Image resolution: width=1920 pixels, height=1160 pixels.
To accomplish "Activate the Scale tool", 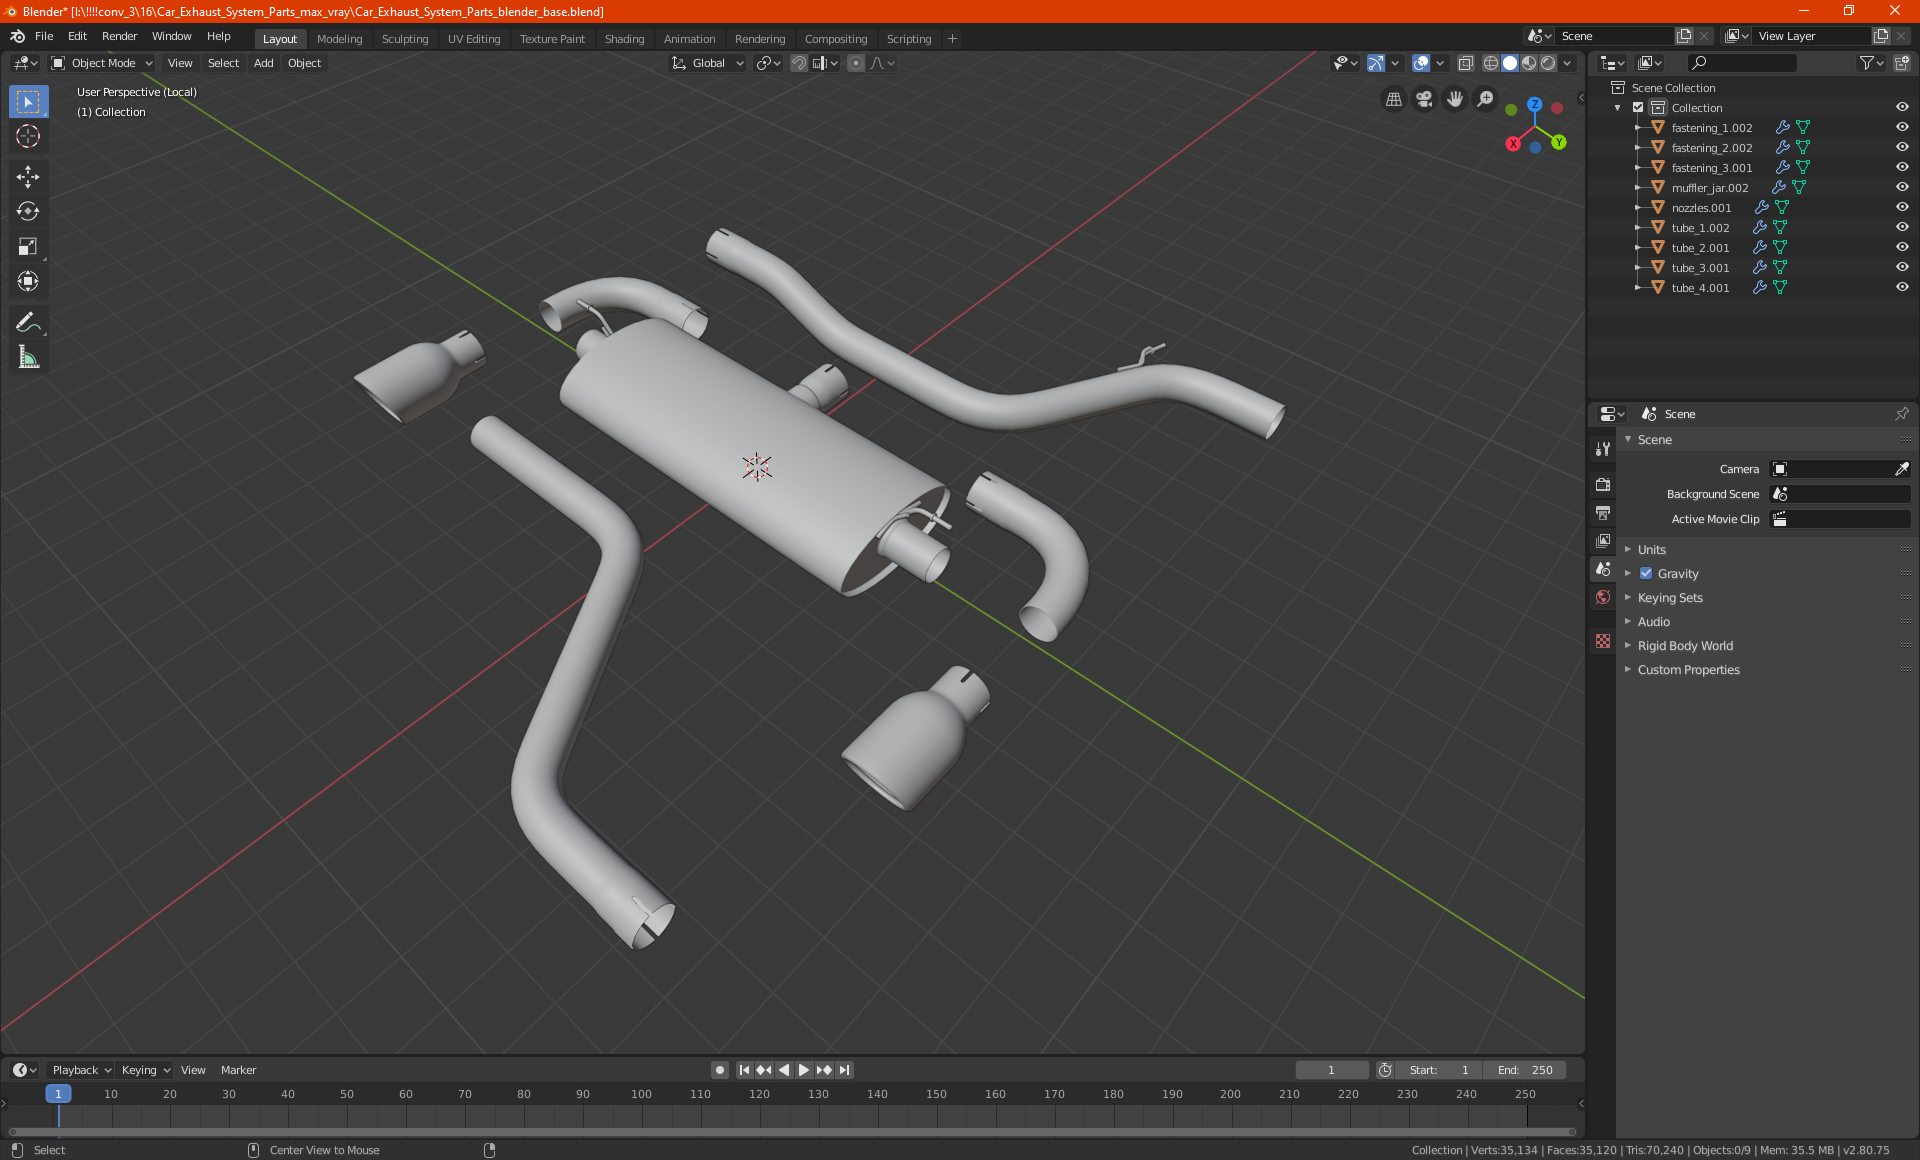I will click(x=28, y=246).
